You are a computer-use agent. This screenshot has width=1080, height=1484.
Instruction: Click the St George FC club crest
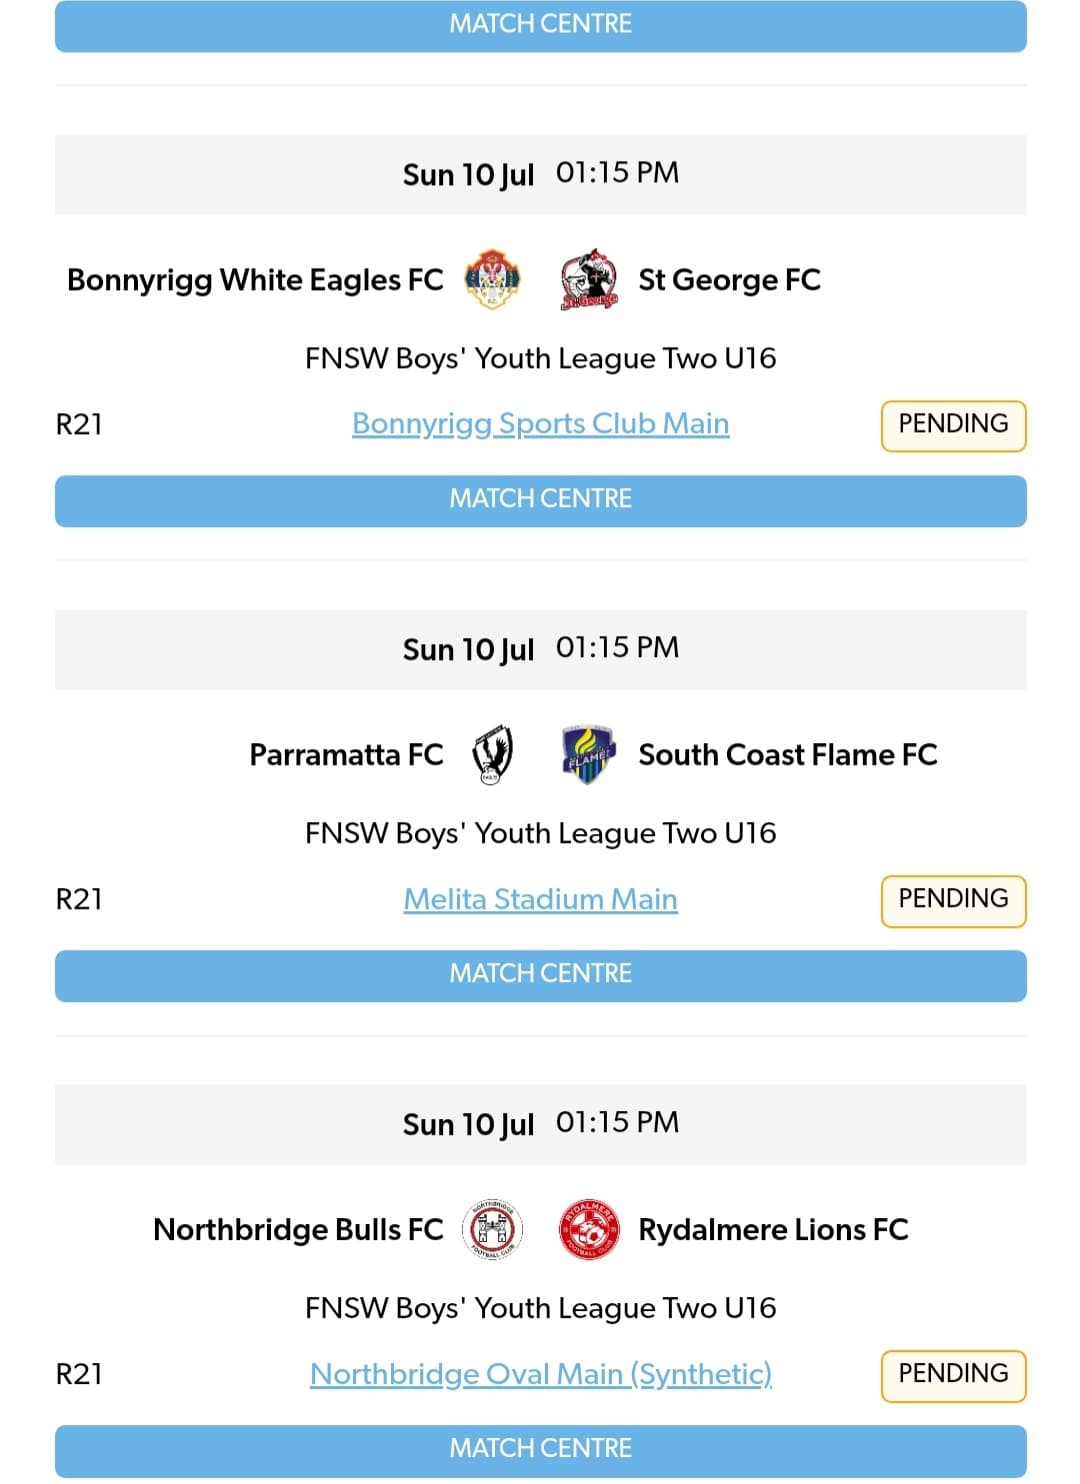click(x=585, y=281)
